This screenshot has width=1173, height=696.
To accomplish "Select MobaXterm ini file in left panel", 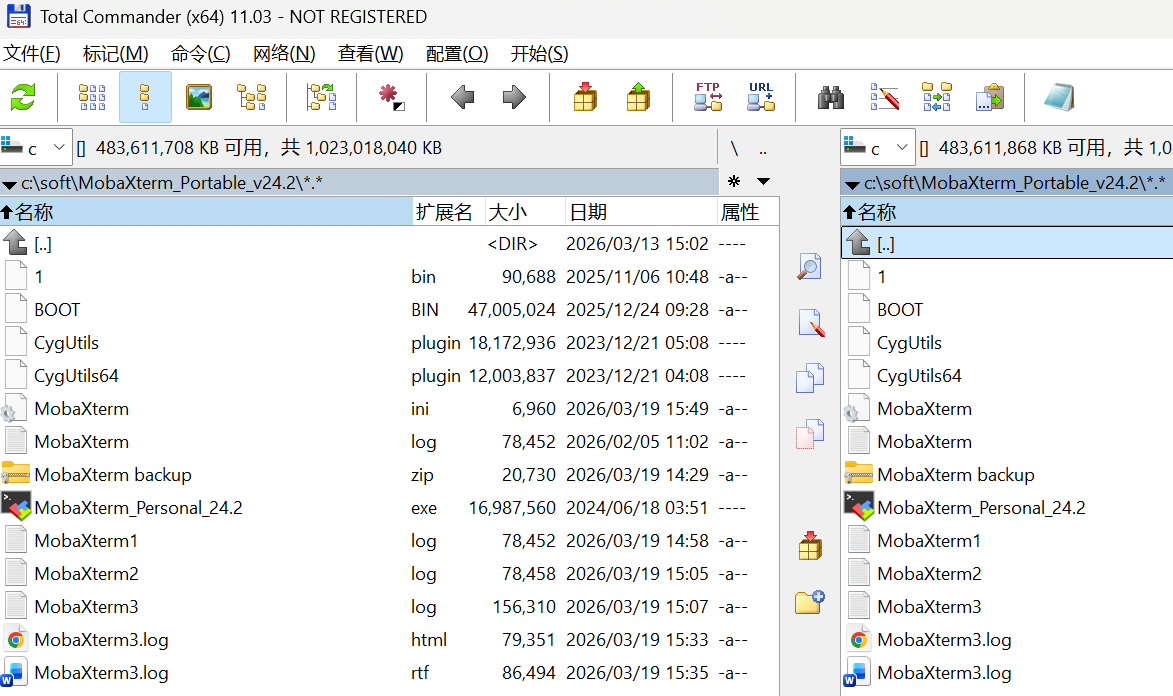I will click(x=389, y=409).
